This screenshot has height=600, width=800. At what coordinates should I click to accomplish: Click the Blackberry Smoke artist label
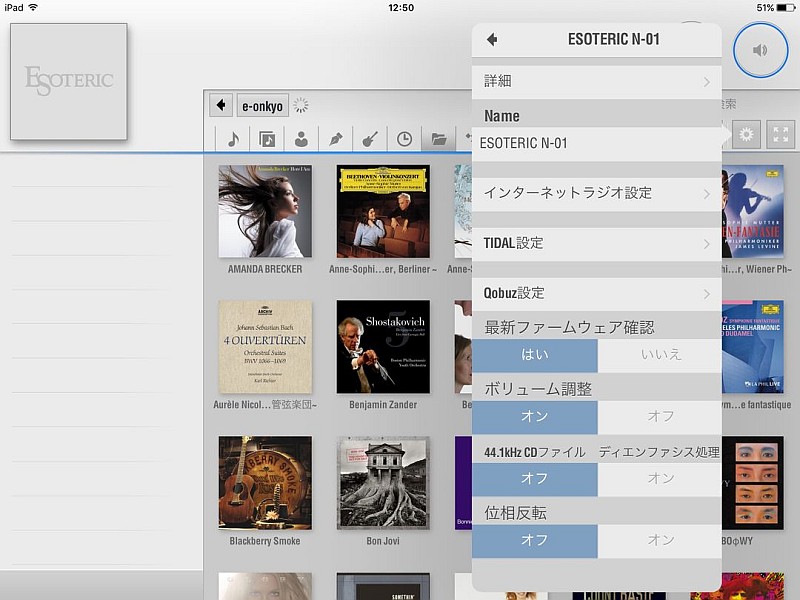click(x=265, y=541)
